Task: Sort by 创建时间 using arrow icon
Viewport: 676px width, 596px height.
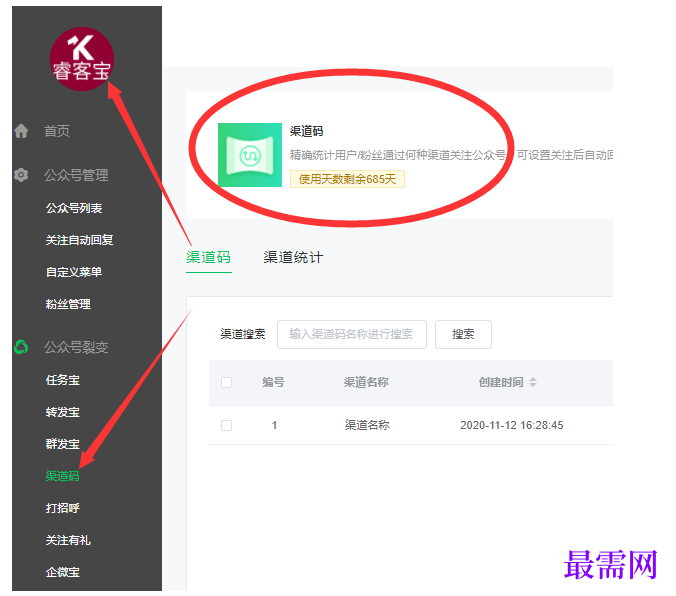Action: pos(533,382)
